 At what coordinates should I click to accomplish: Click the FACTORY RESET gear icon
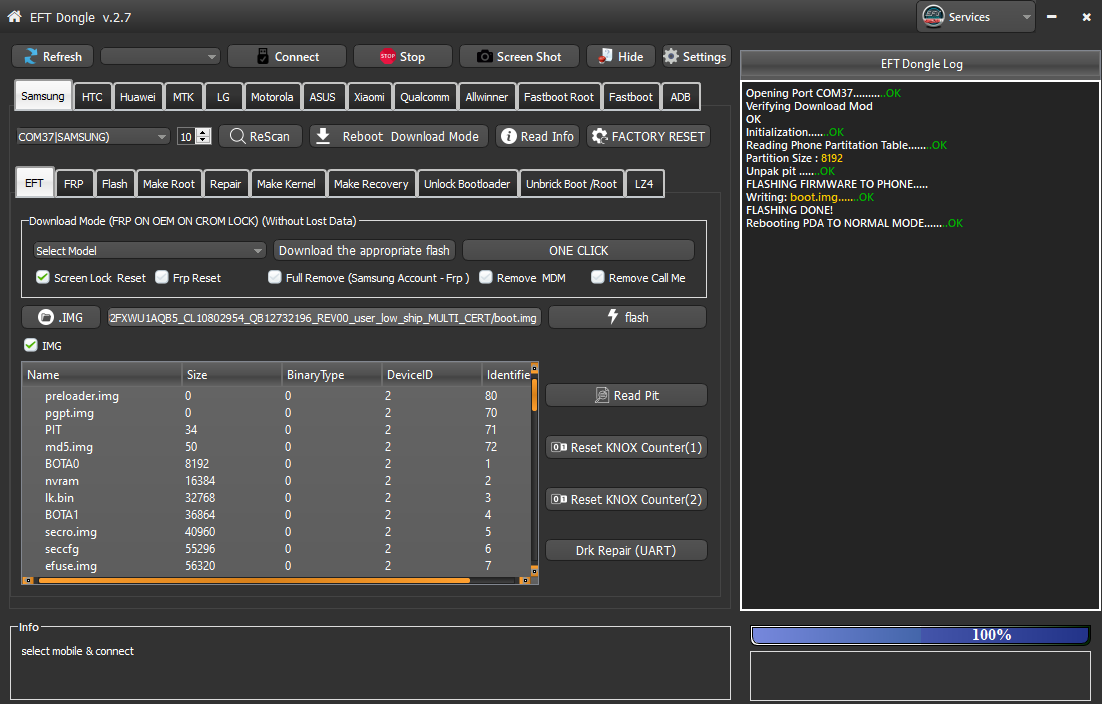coord(600,136)
